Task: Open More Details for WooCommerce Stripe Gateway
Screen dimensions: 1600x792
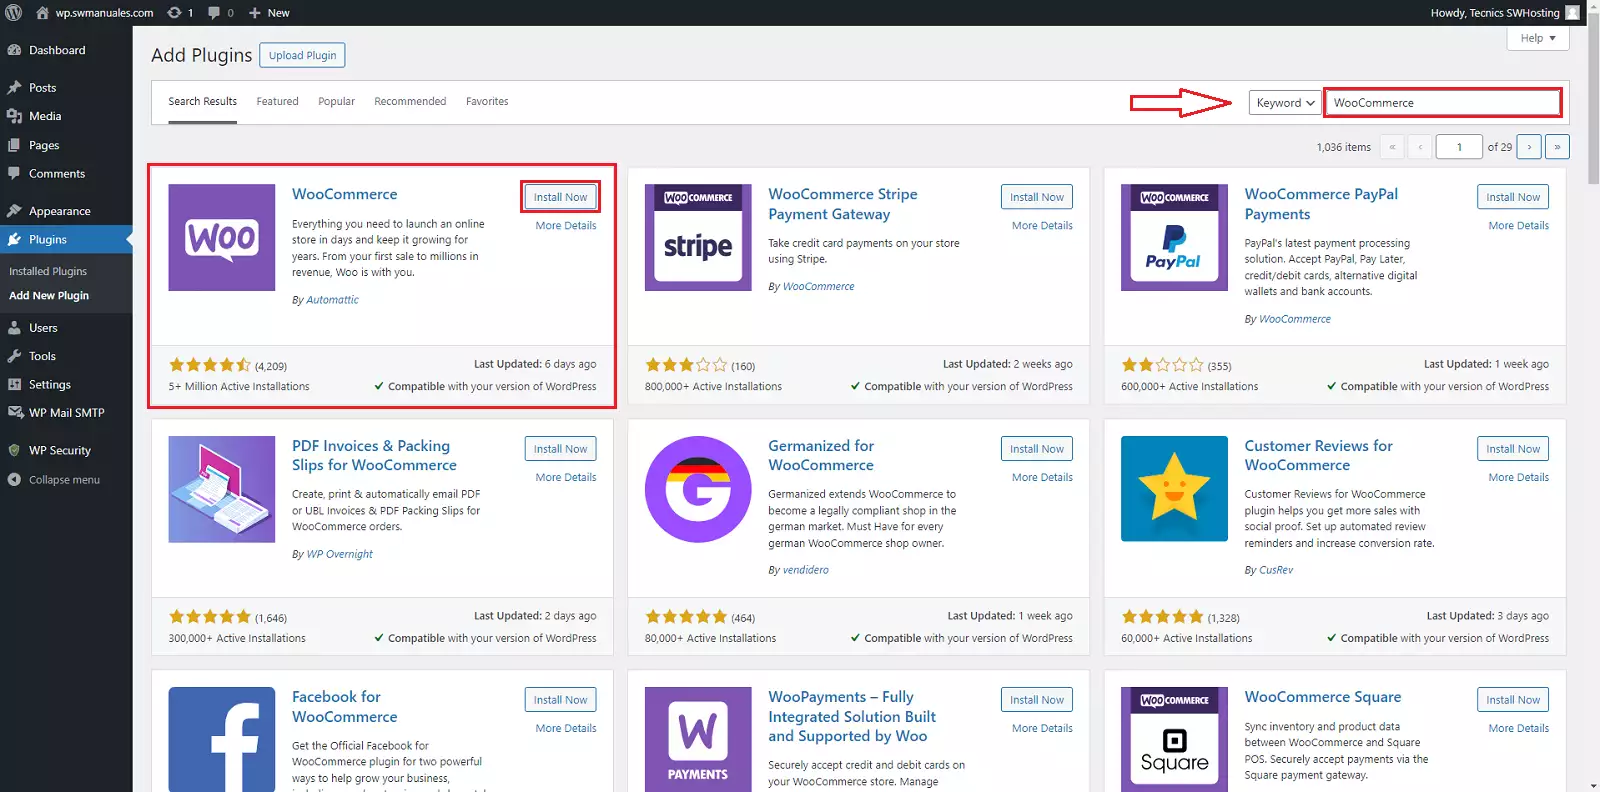Action: (1041, 226)
